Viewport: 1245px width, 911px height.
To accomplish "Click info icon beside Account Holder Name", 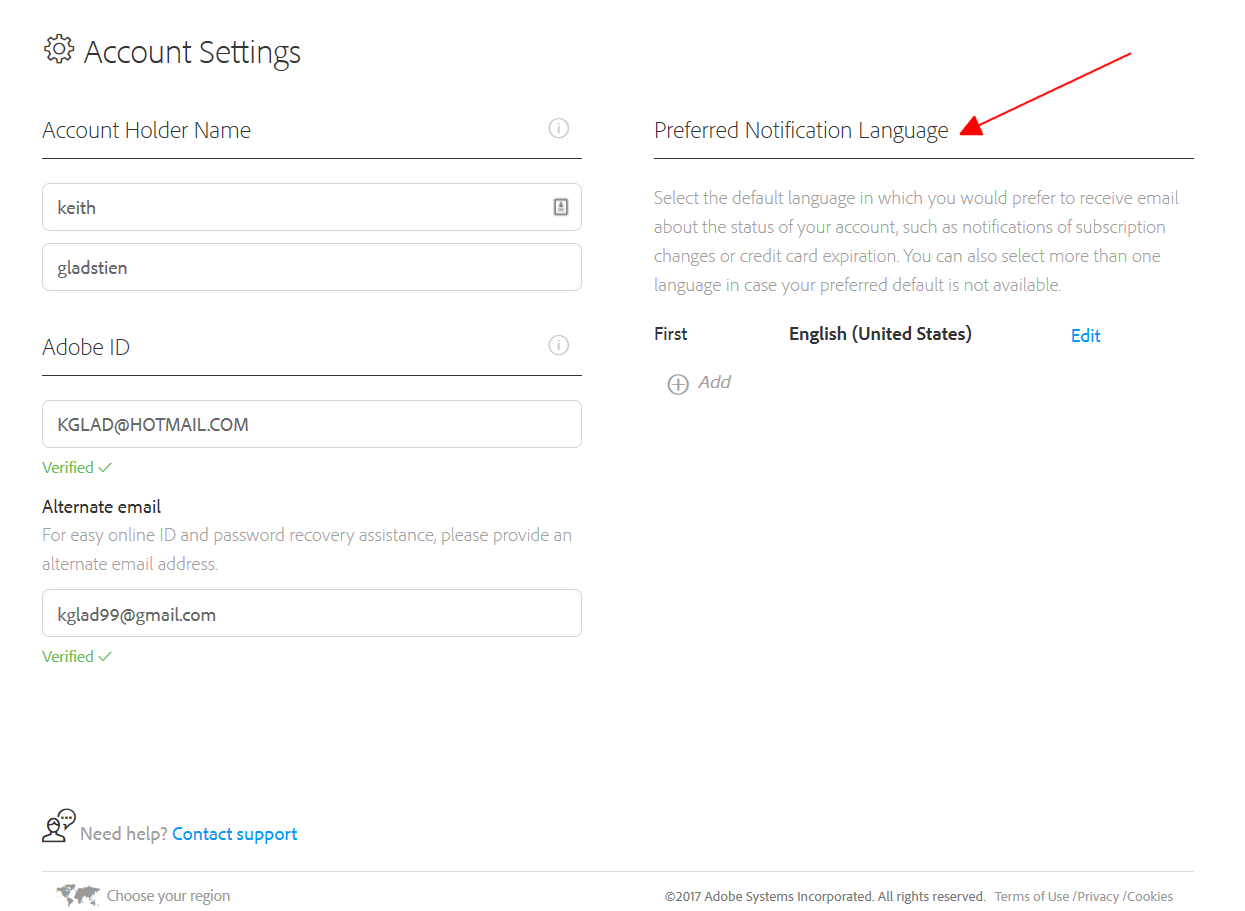I will click(x=559, y=128).
